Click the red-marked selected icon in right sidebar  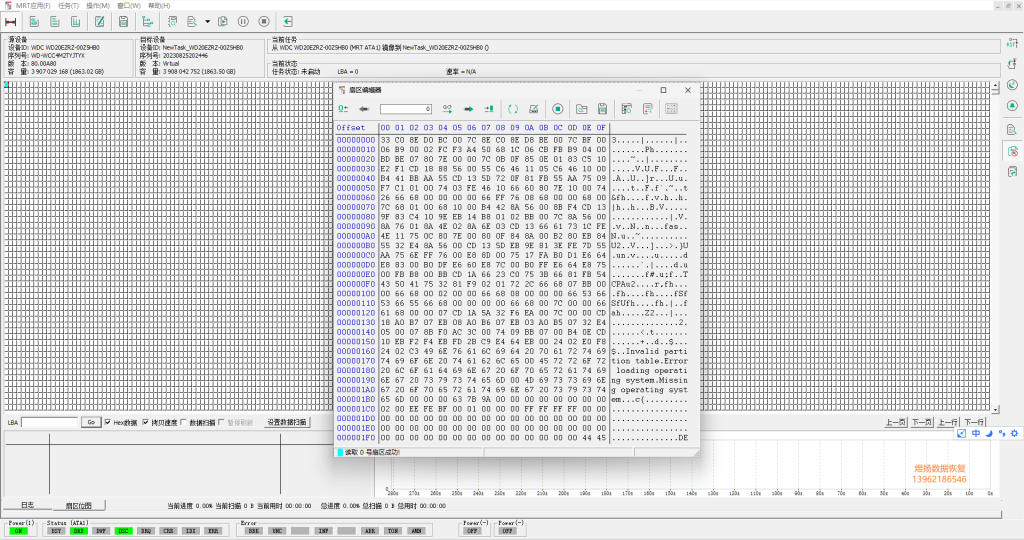[1013, 151]
